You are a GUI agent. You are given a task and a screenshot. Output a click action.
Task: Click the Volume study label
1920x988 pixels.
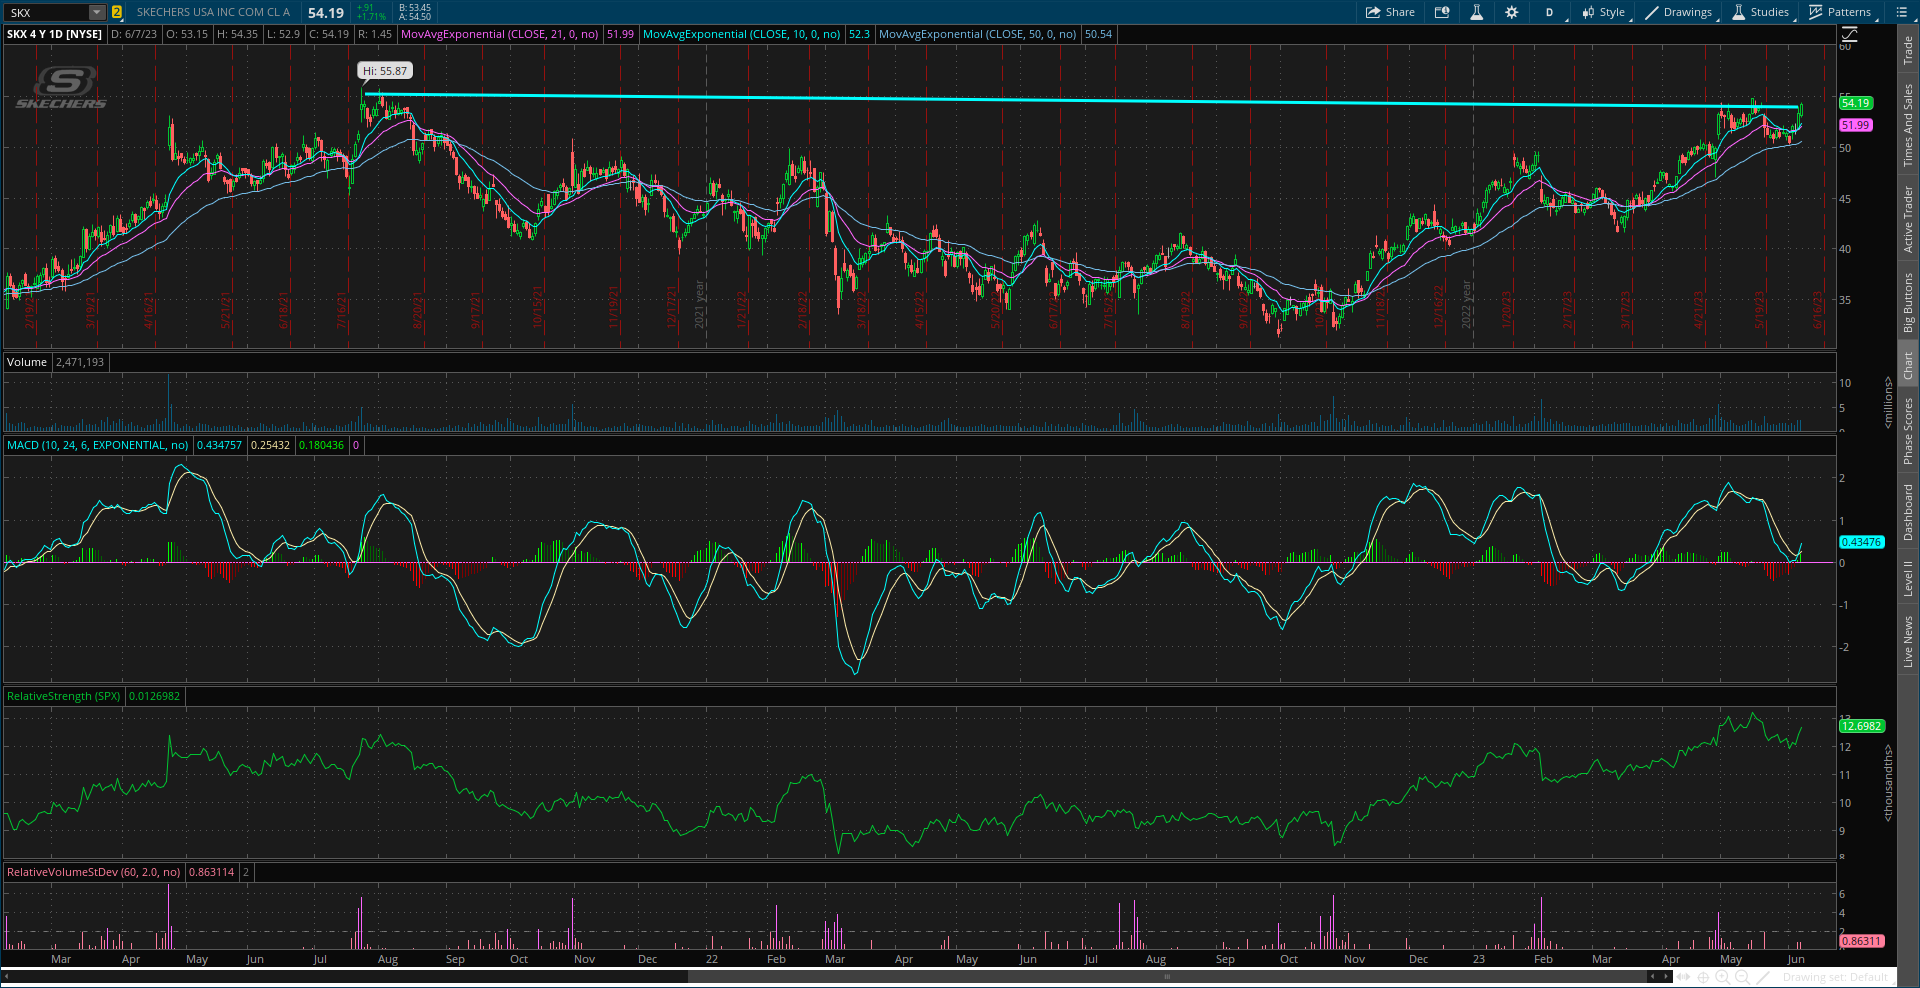27,362
